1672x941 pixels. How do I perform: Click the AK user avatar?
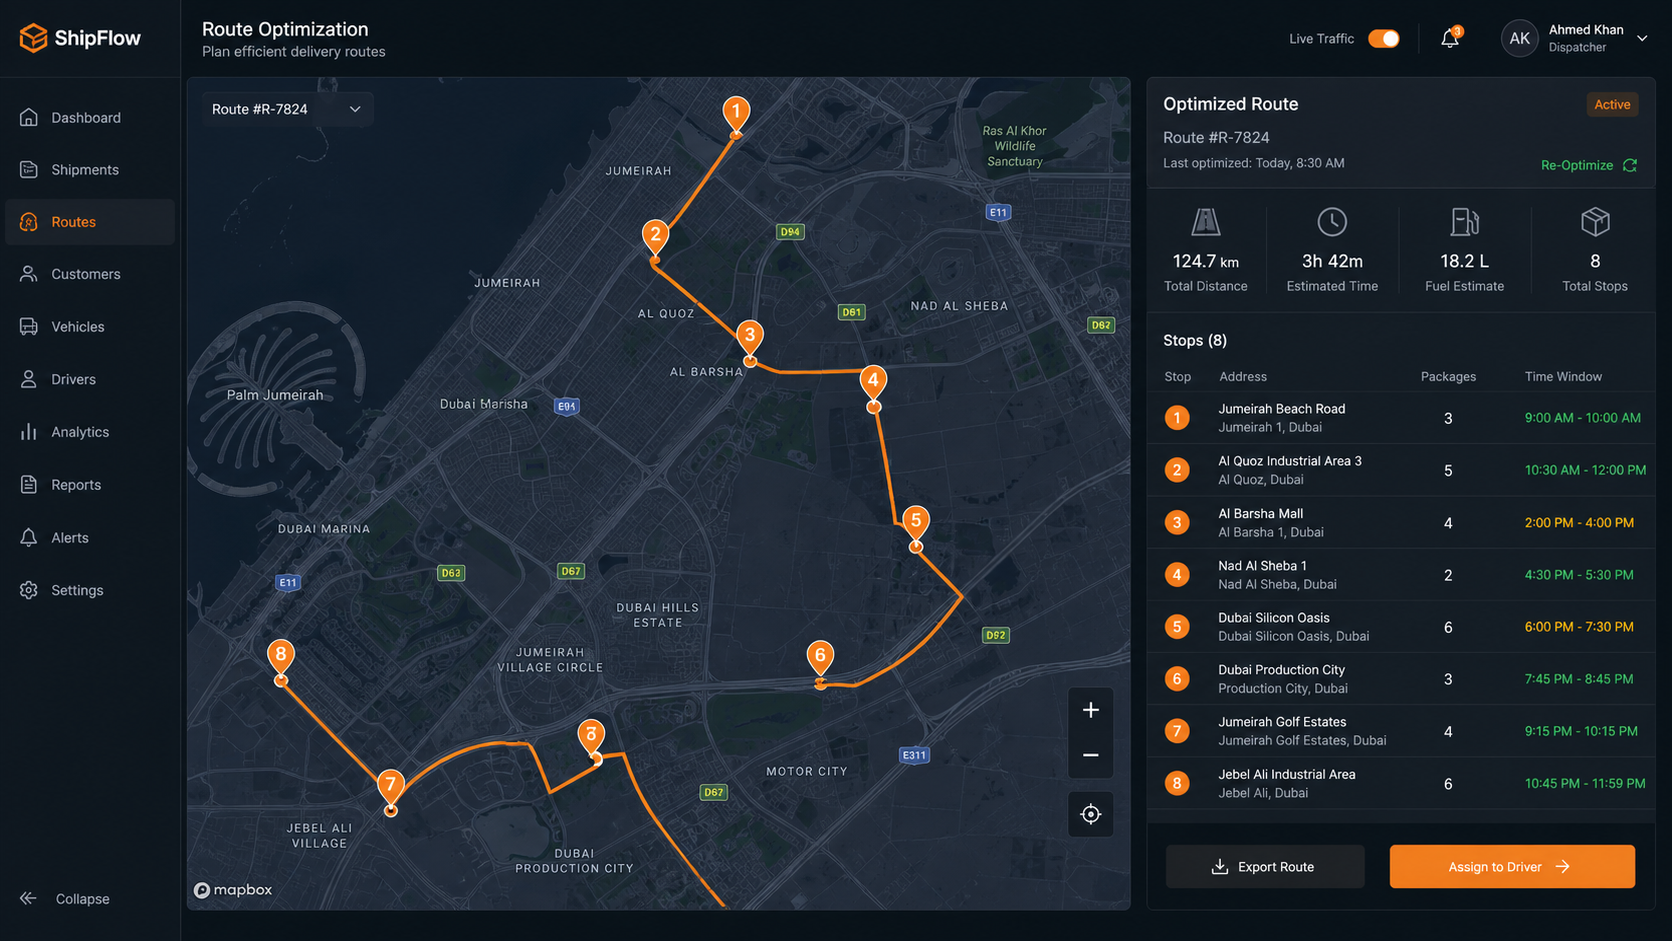[x=1519, y=38]
